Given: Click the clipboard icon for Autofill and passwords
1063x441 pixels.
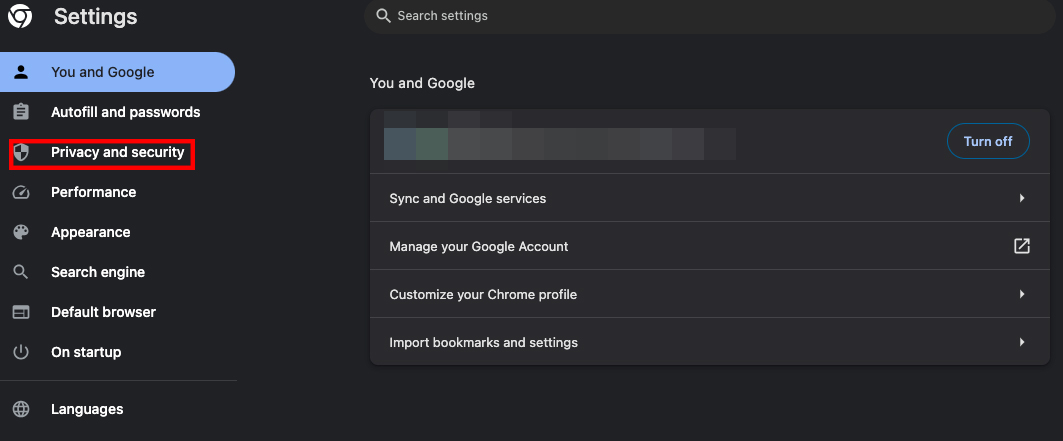Looking at the screenshot, I should (21, 112).
